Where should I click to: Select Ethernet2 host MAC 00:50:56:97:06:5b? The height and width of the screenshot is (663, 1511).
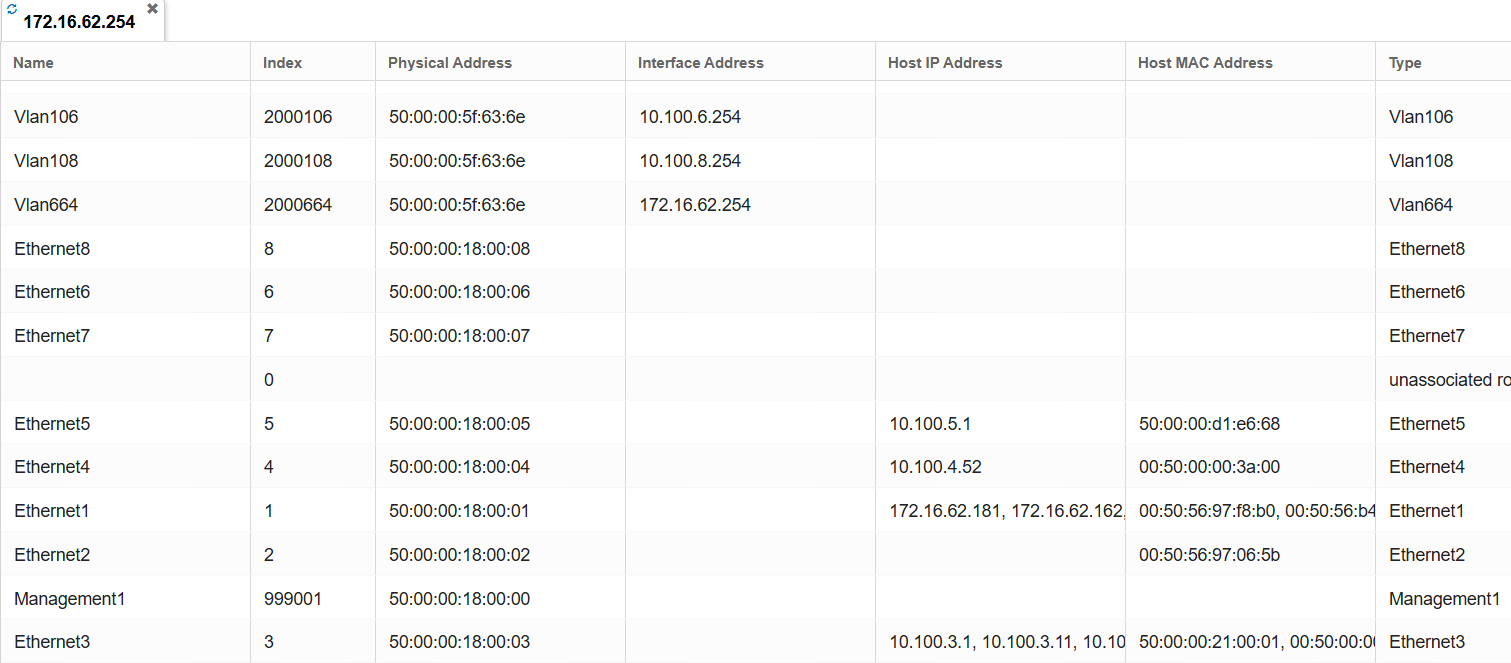1209,555
